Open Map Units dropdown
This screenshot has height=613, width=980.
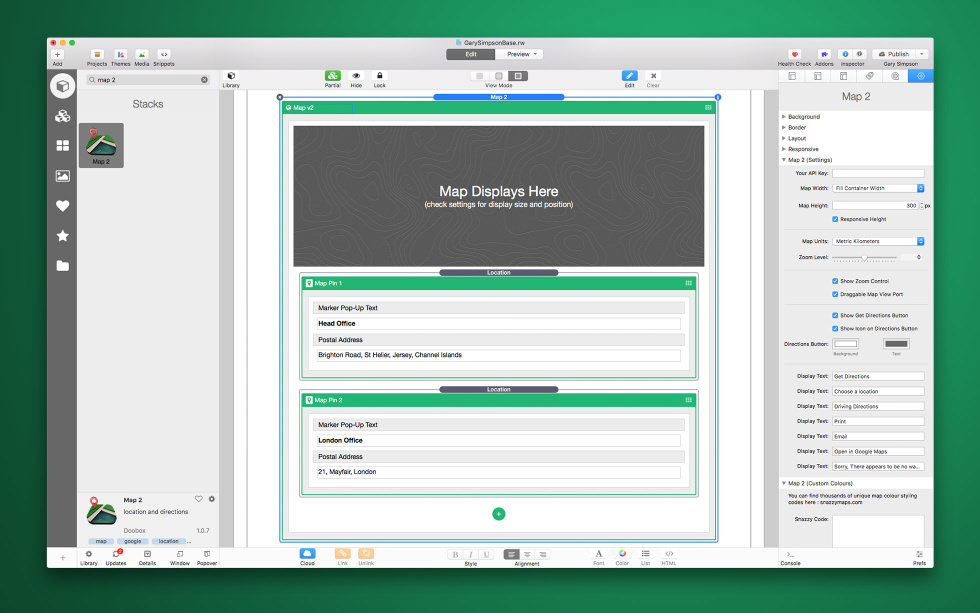878,241
